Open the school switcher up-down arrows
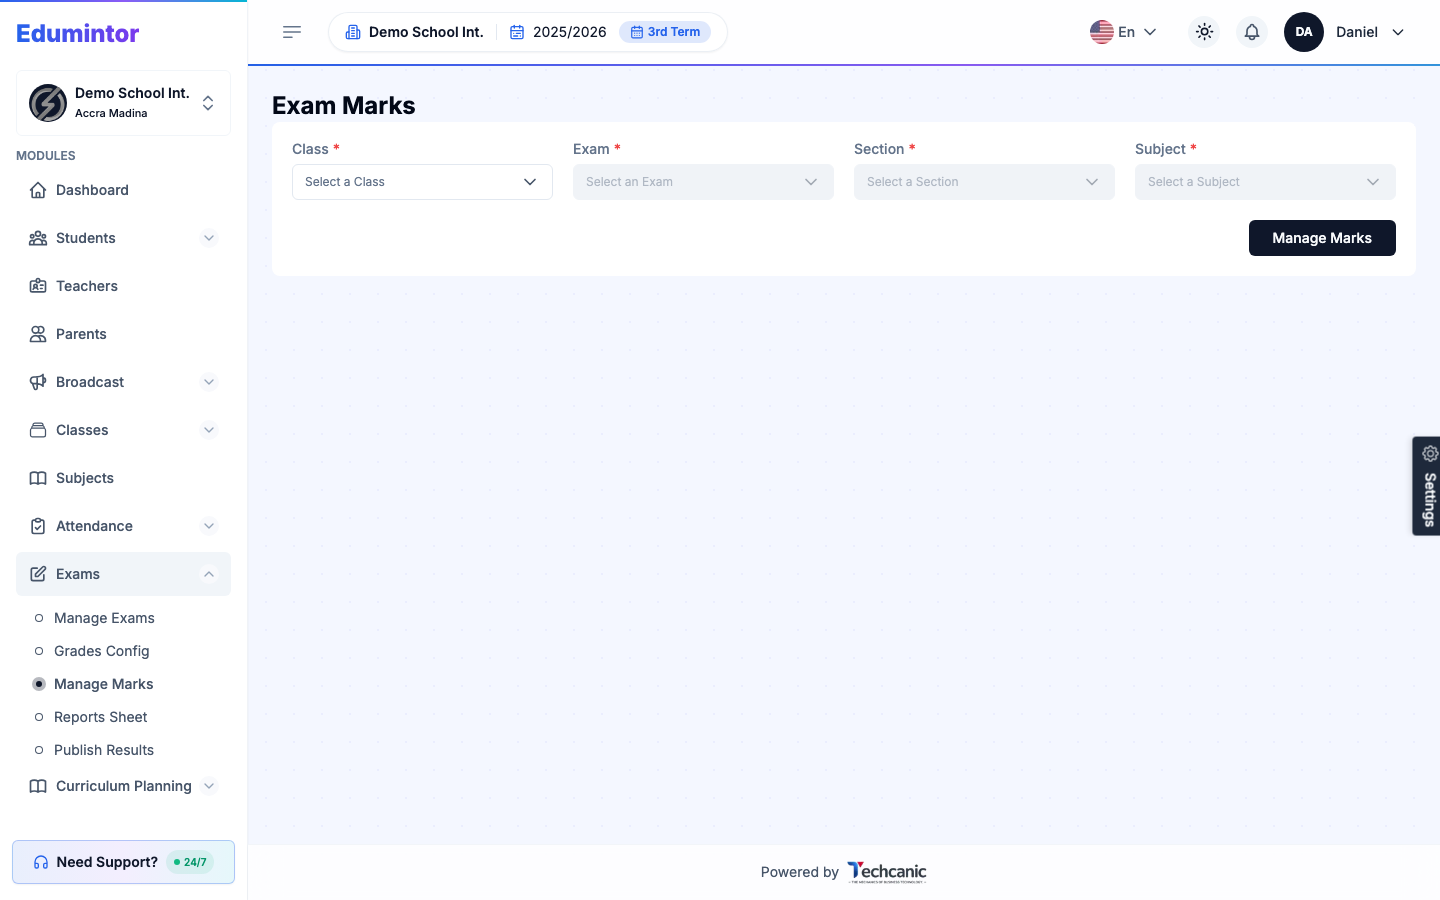The width and height of the screenshot is (1440, 900). pyautogui.click(x=208, y=103)
